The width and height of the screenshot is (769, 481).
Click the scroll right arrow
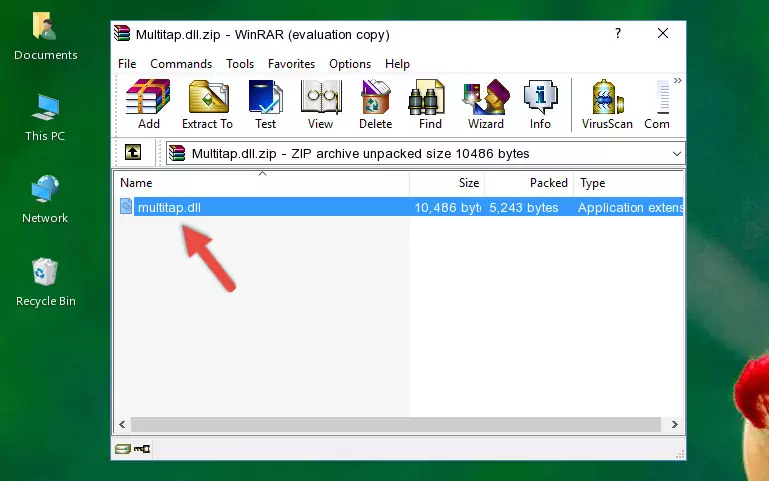674,424
